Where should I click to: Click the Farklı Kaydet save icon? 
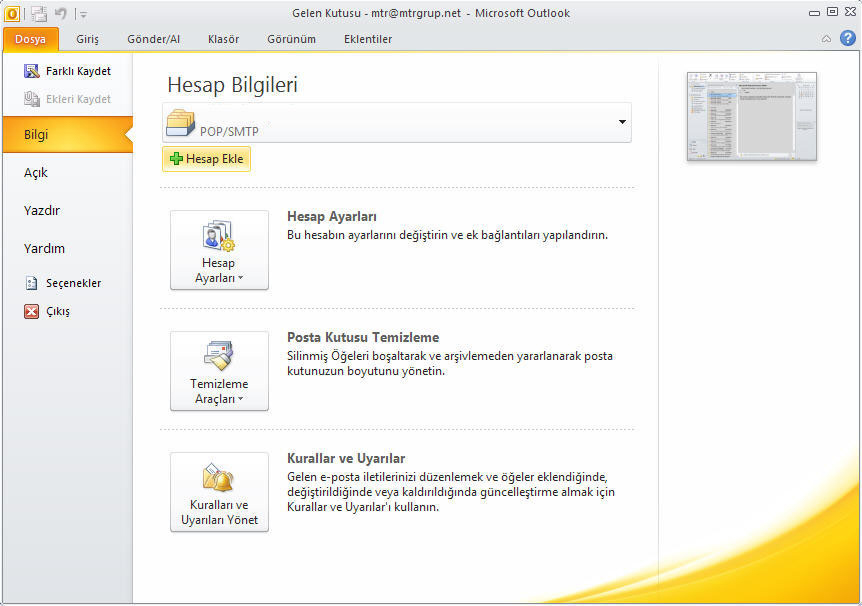[31, 72]
